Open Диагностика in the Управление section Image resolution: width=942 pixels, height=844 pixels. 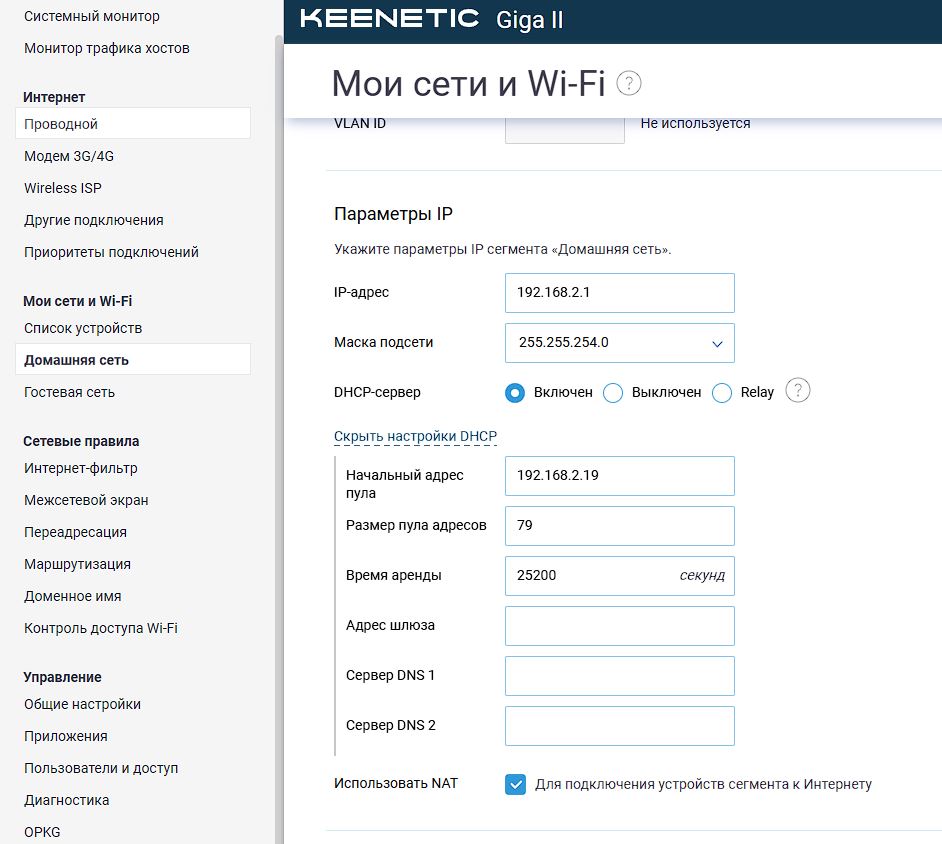click(x=67, y=800)
